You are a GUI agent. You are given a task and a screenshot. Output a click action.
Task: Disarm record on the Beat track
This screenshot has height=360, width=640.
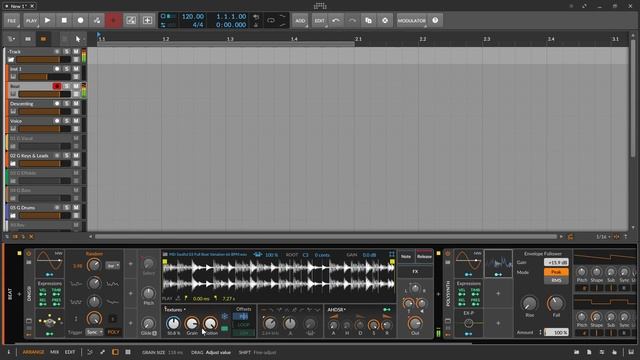pyautogui.click(x=57, y=86)
